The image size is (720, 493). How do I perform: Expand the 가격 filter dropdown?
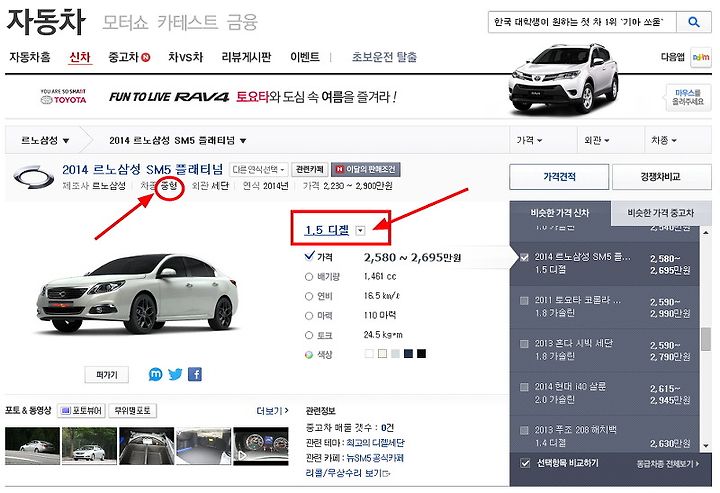point(529,140)
